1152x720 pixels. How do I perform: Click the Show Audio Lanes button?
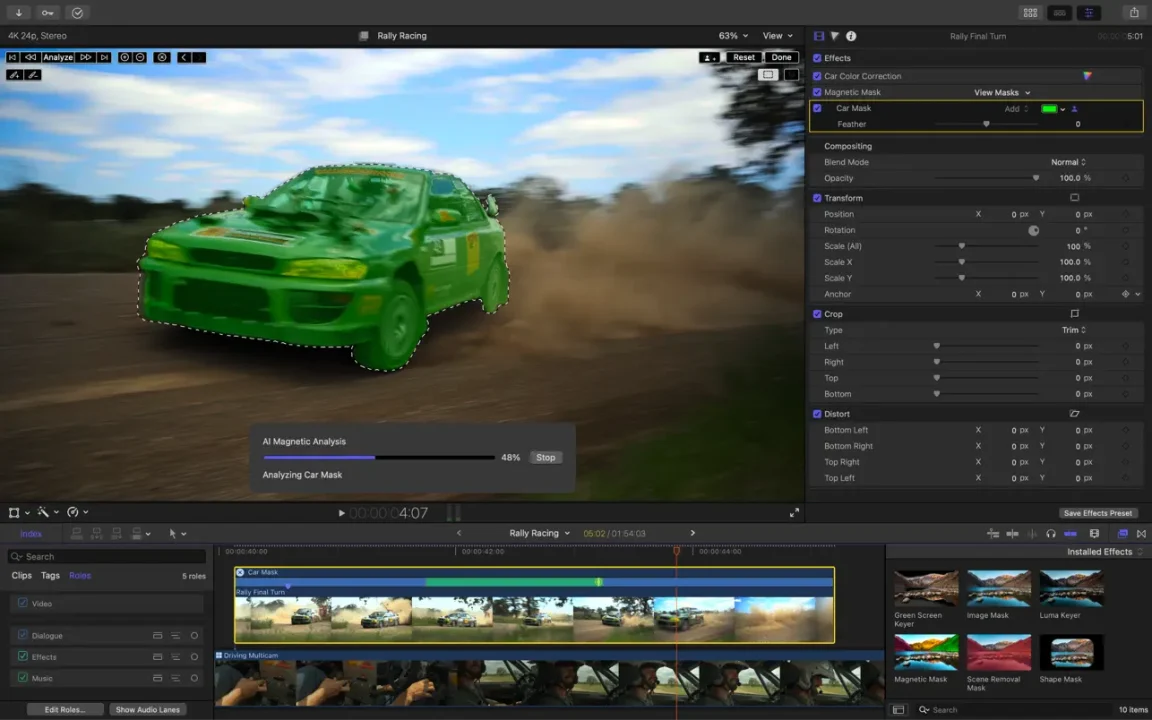(148, 709)
